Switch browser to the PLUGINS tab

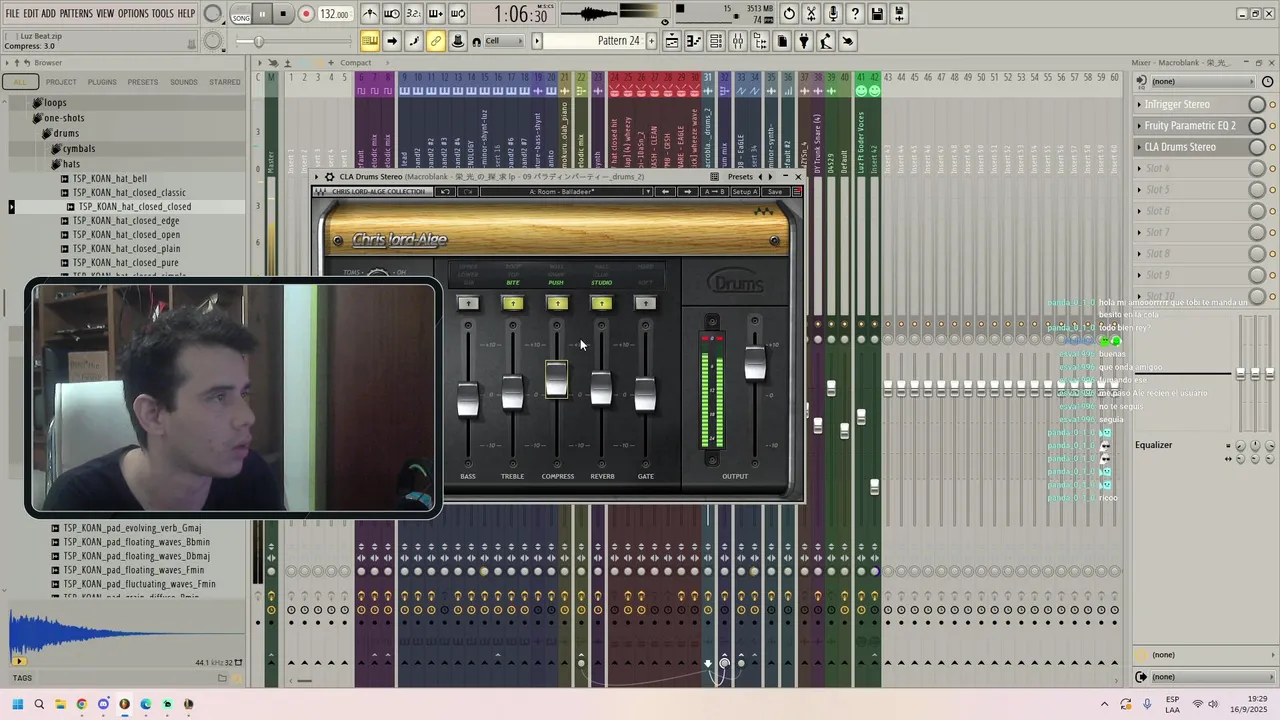click(x=102, y=82)
